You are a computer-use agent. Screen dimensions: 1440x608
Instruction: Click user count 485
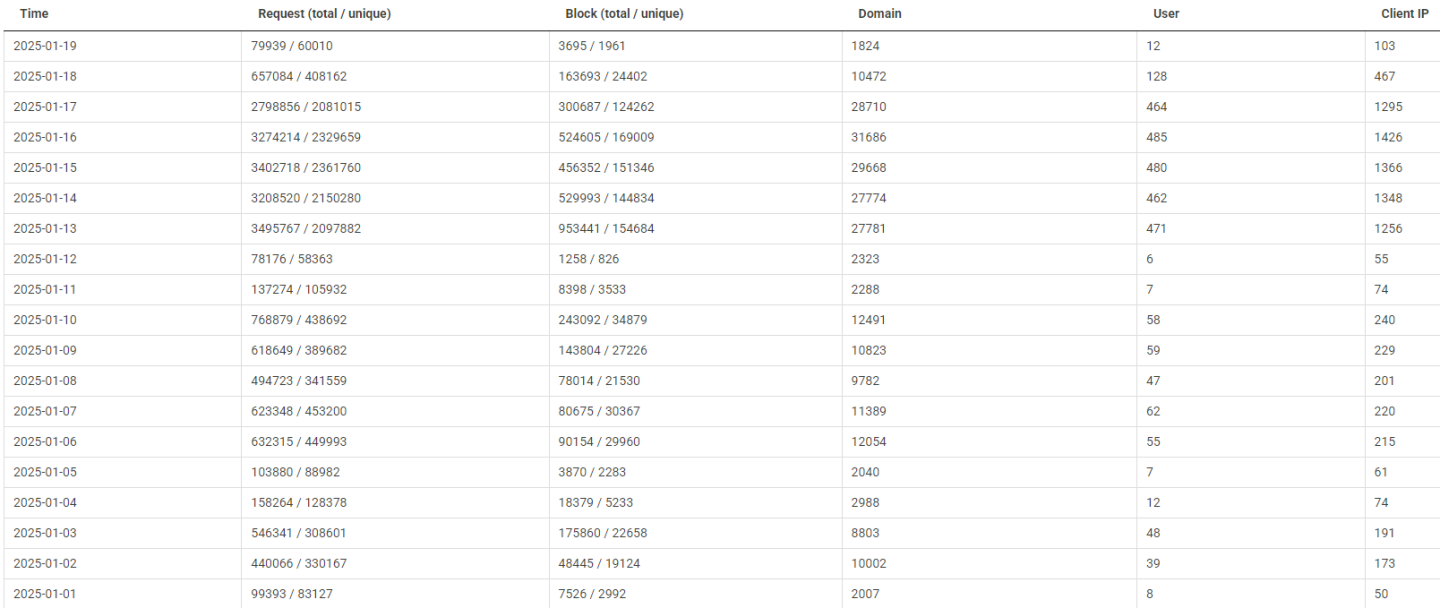point(1156,137)
